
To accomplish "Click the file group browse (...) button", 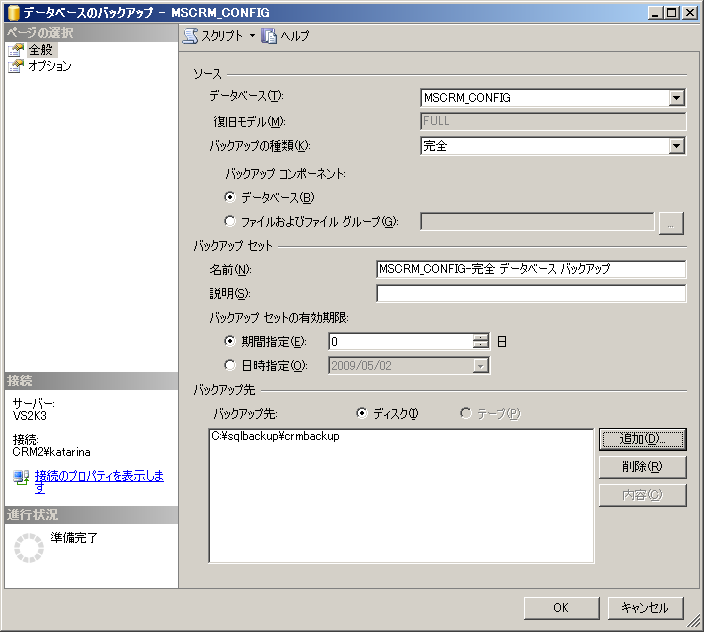I will coord(671,223).
